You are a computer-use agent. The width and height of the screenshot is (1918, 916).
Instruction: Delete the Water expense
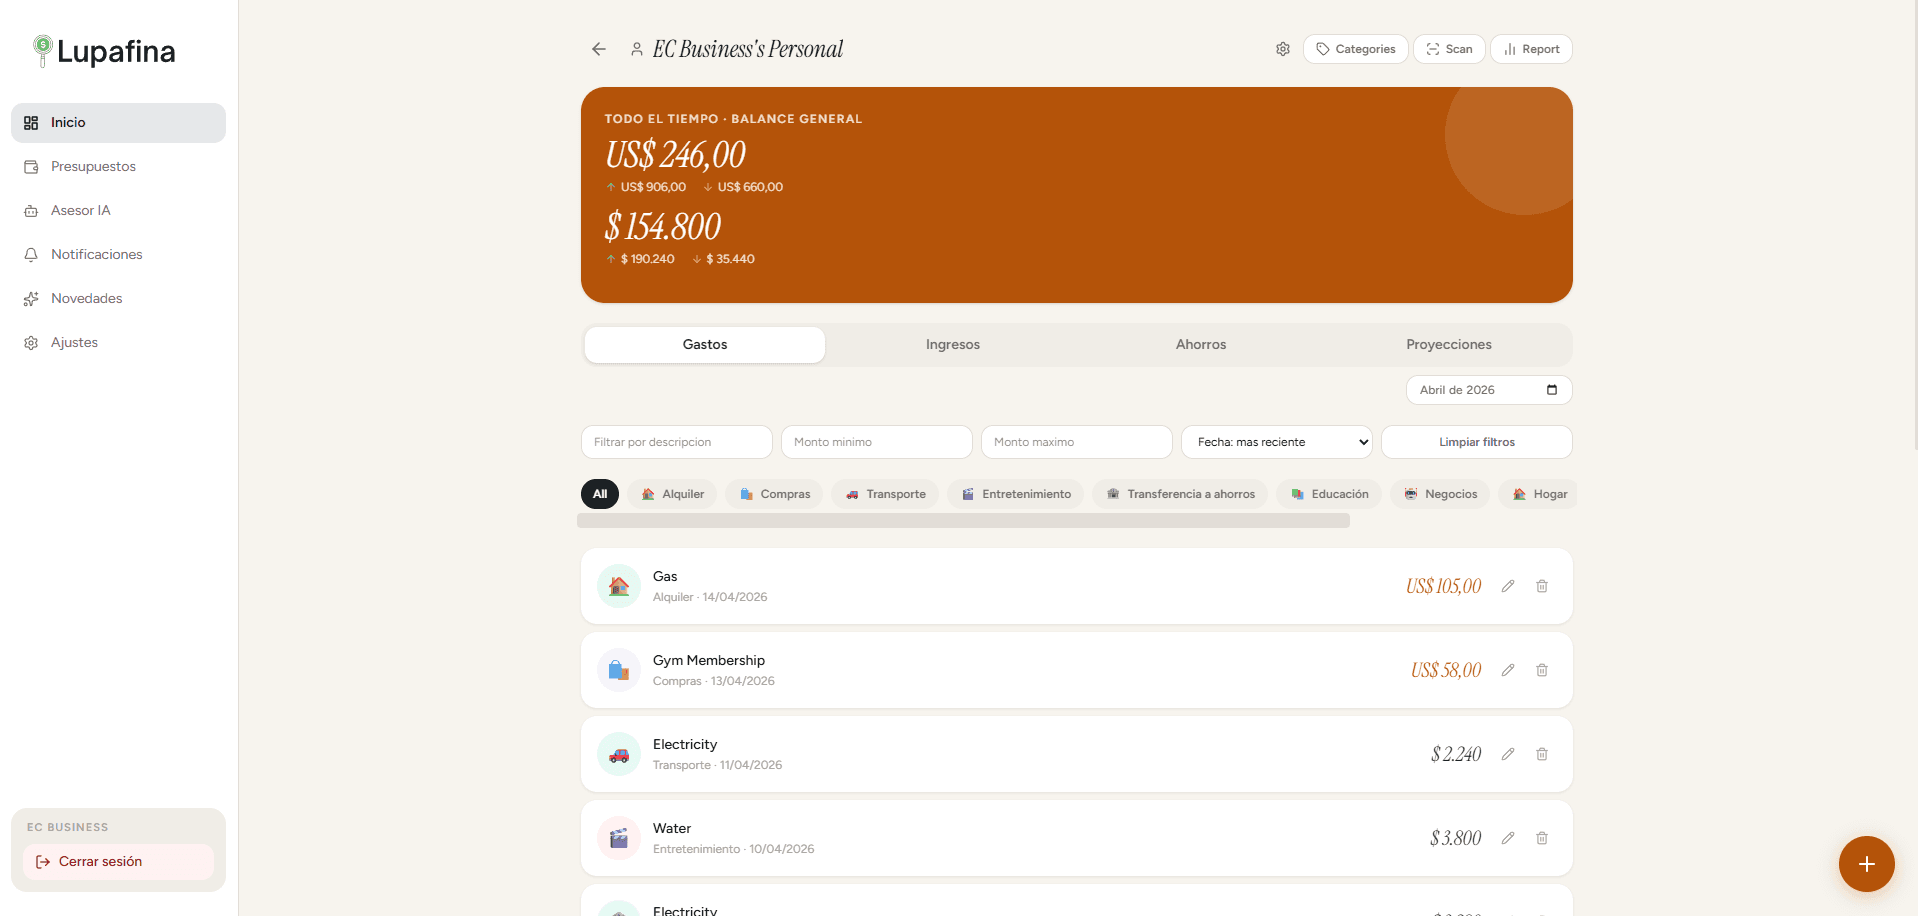click(x=1542, y=838)
